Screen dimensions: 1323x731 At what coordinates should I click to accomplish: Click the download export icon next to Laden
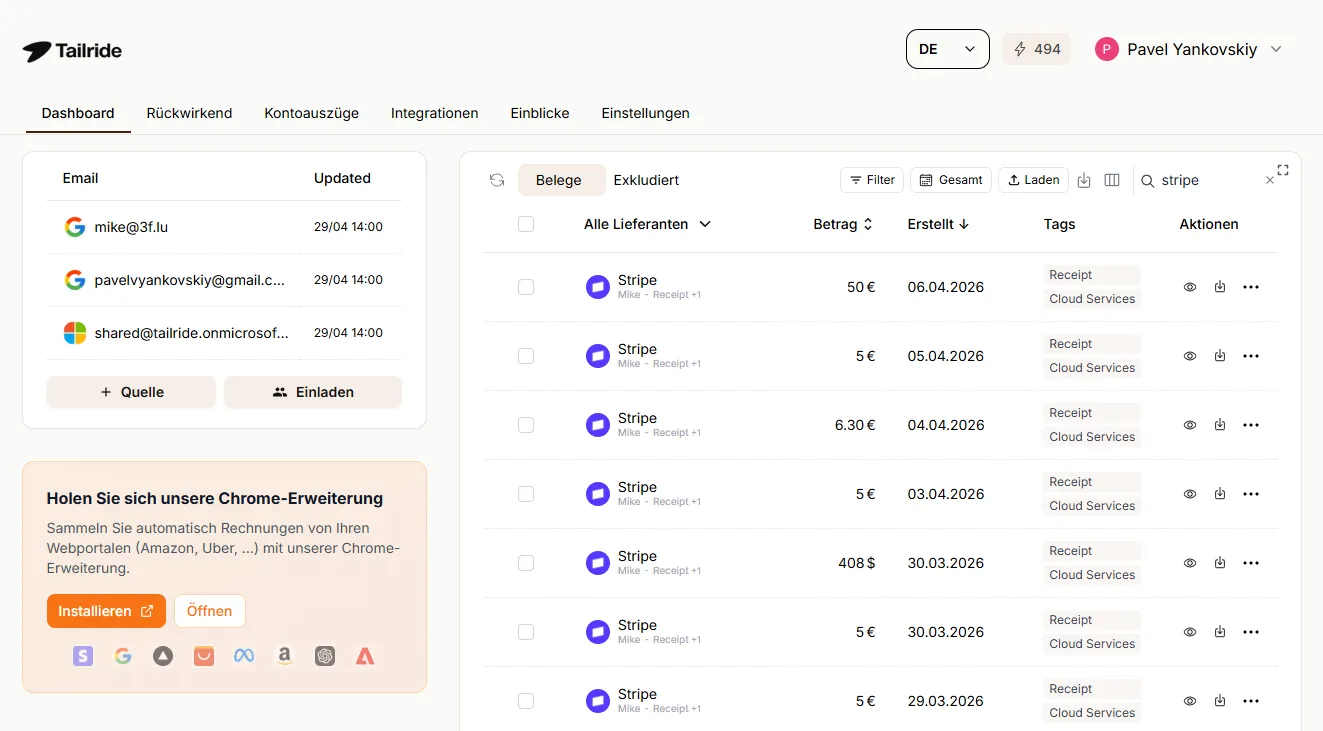tap(1084, 180)
